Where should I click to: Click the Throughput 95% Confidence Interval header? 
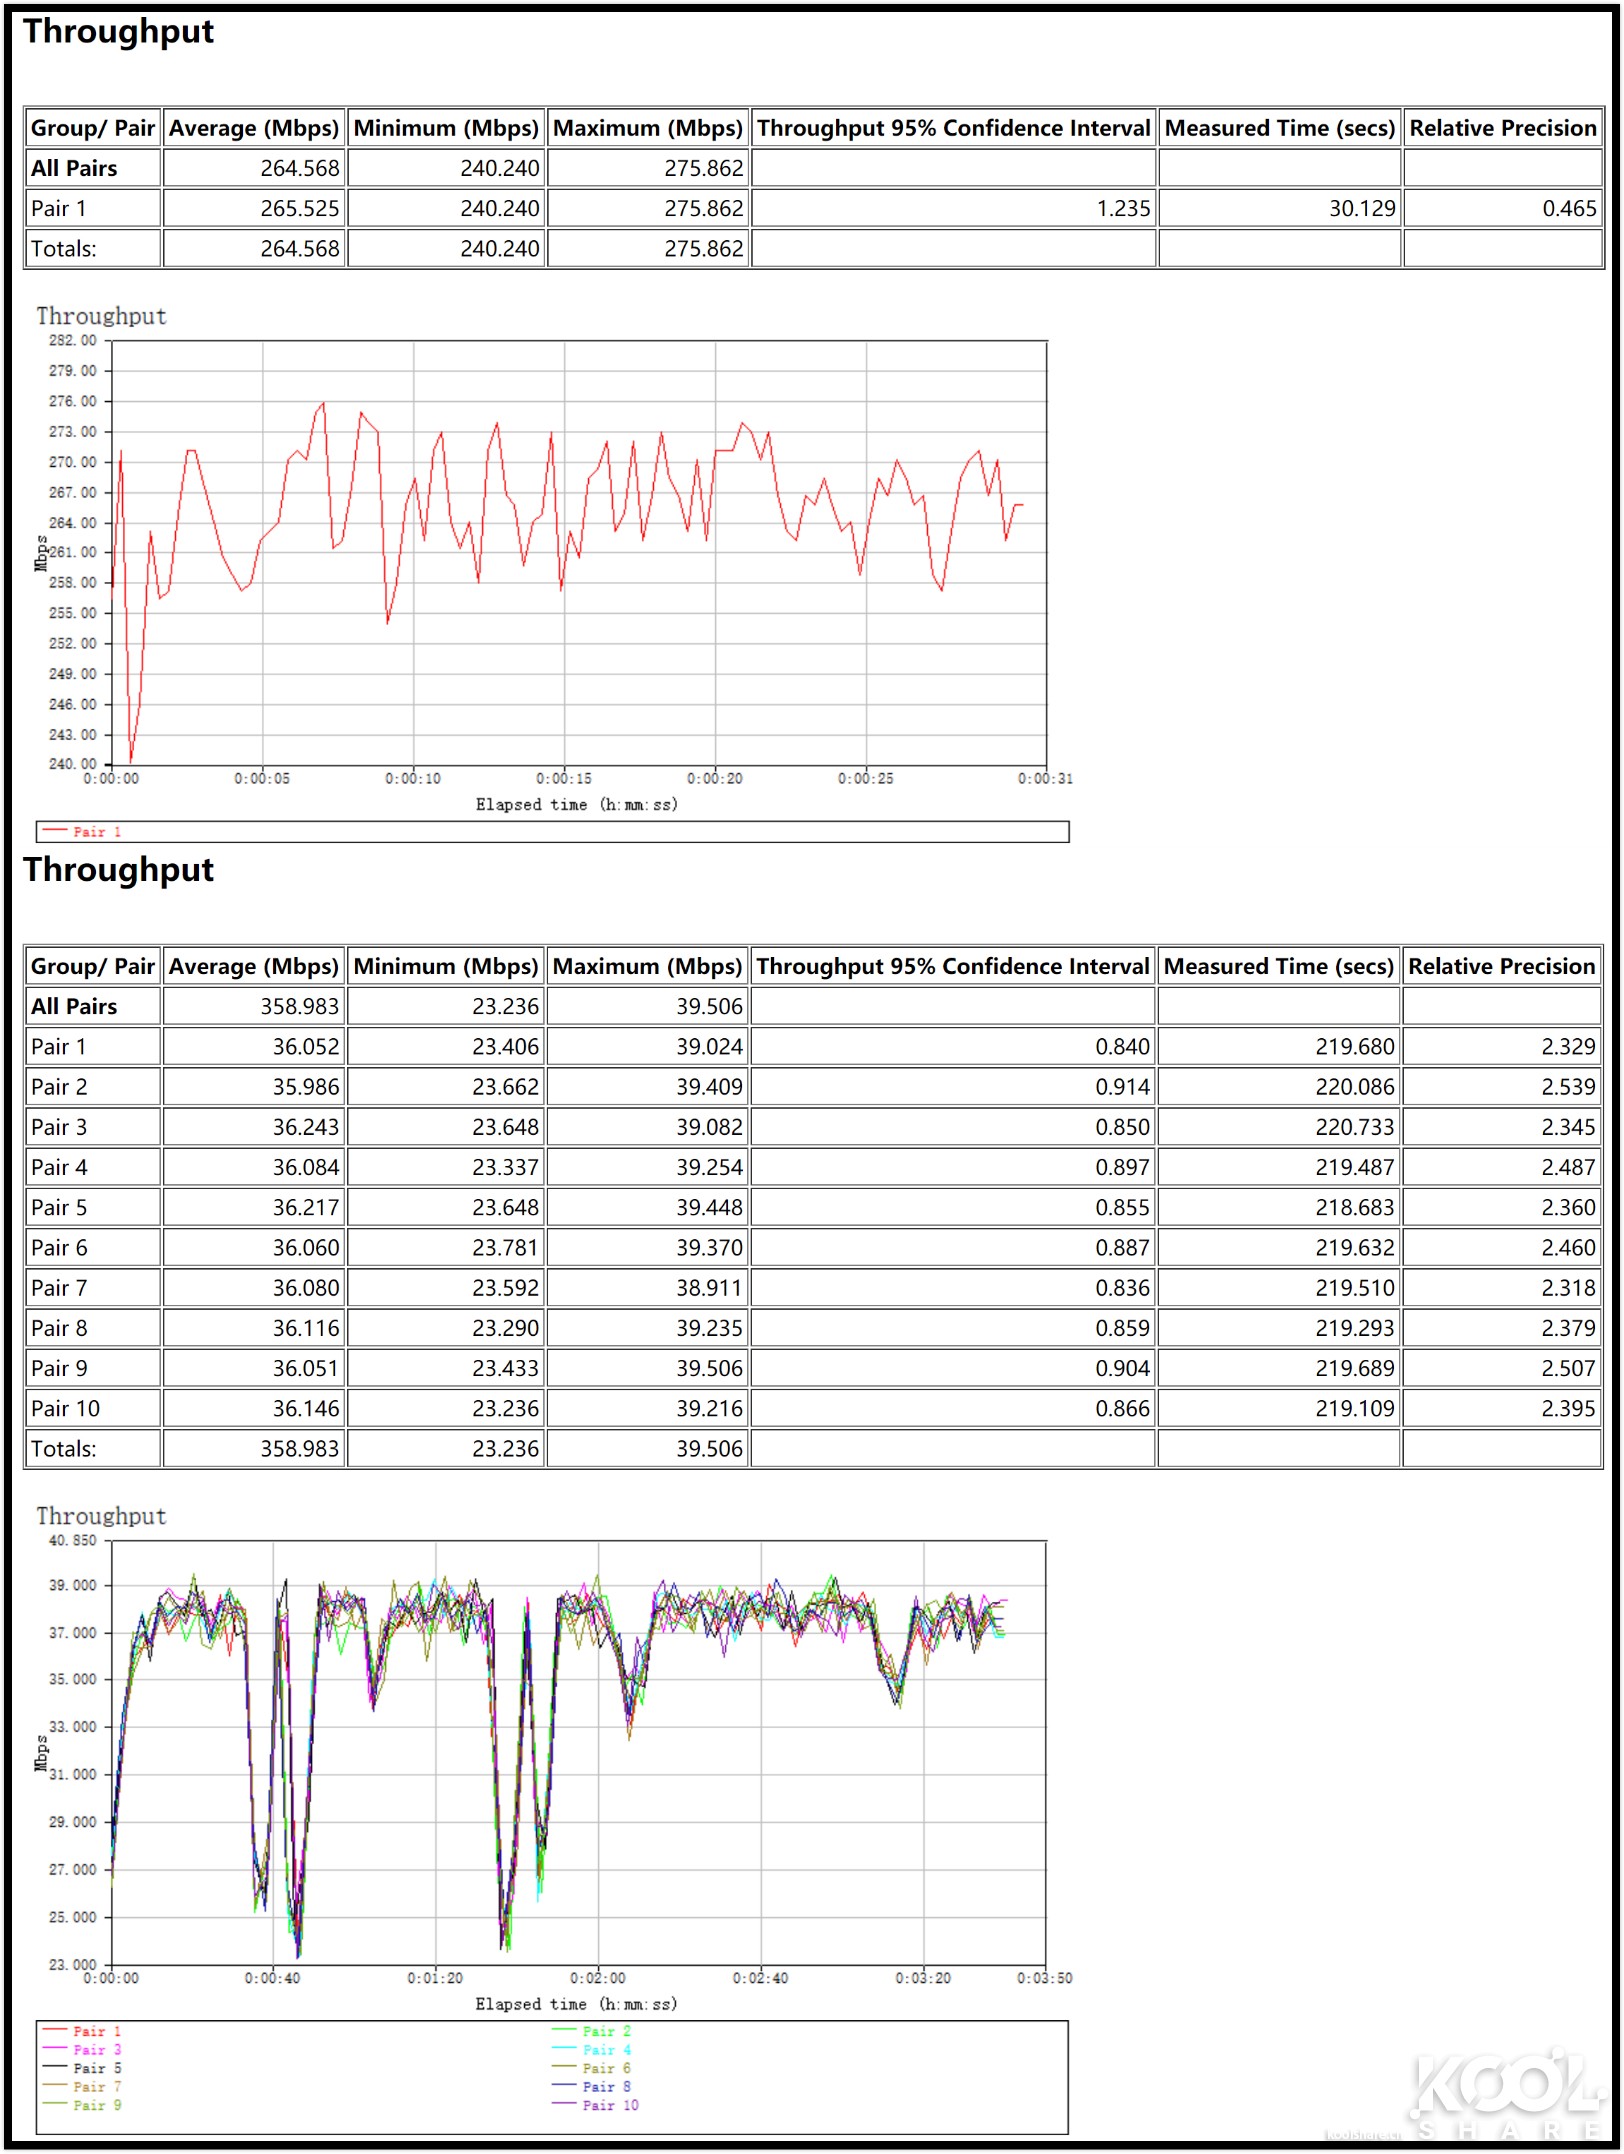coord(952,128)
